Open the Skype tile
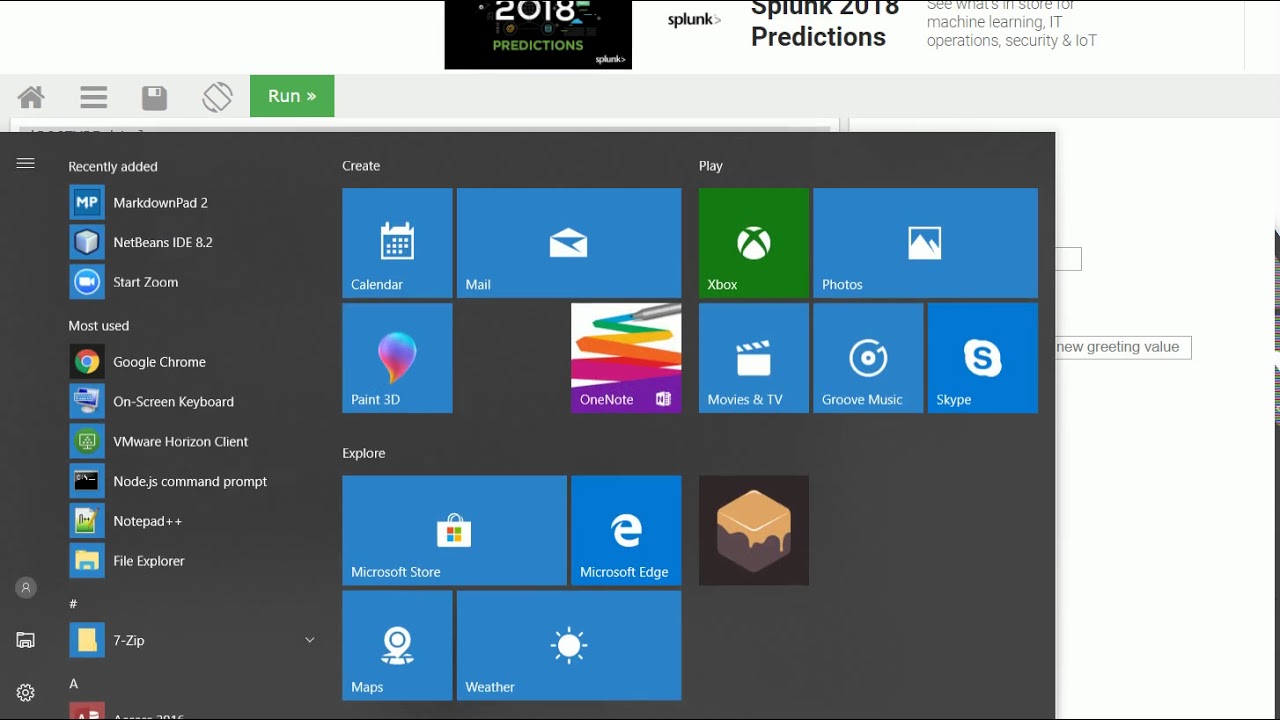 983,358
